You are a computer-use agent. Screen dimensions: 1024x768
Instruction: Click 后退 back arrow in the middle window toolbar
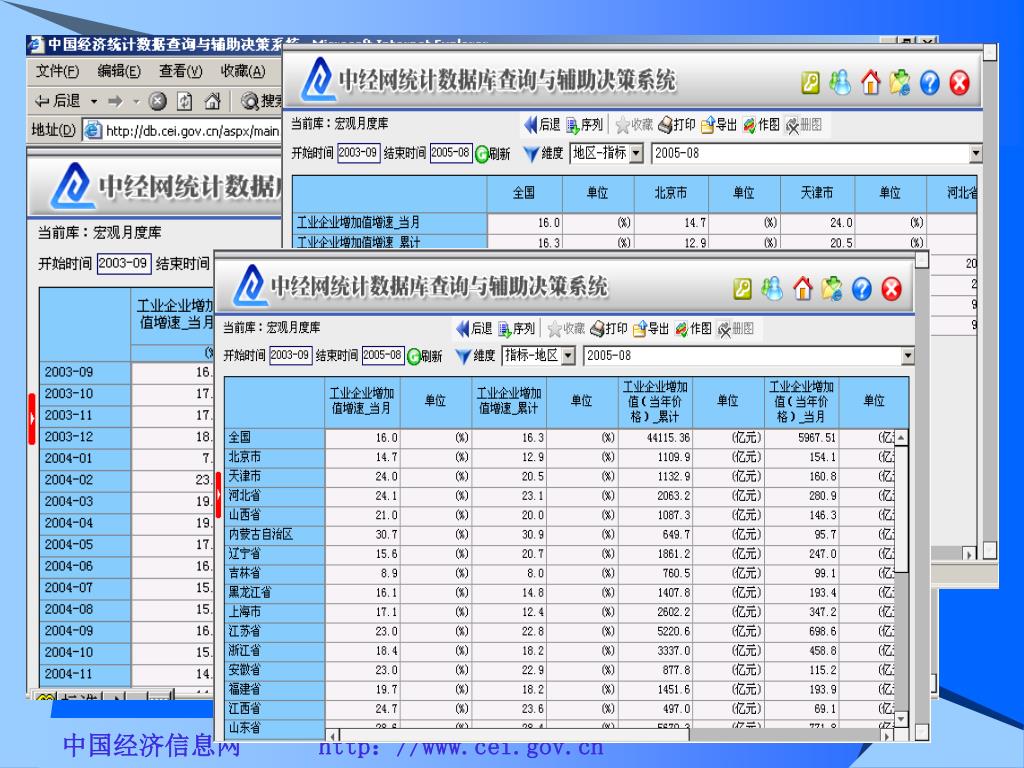[x=542, y=125]
